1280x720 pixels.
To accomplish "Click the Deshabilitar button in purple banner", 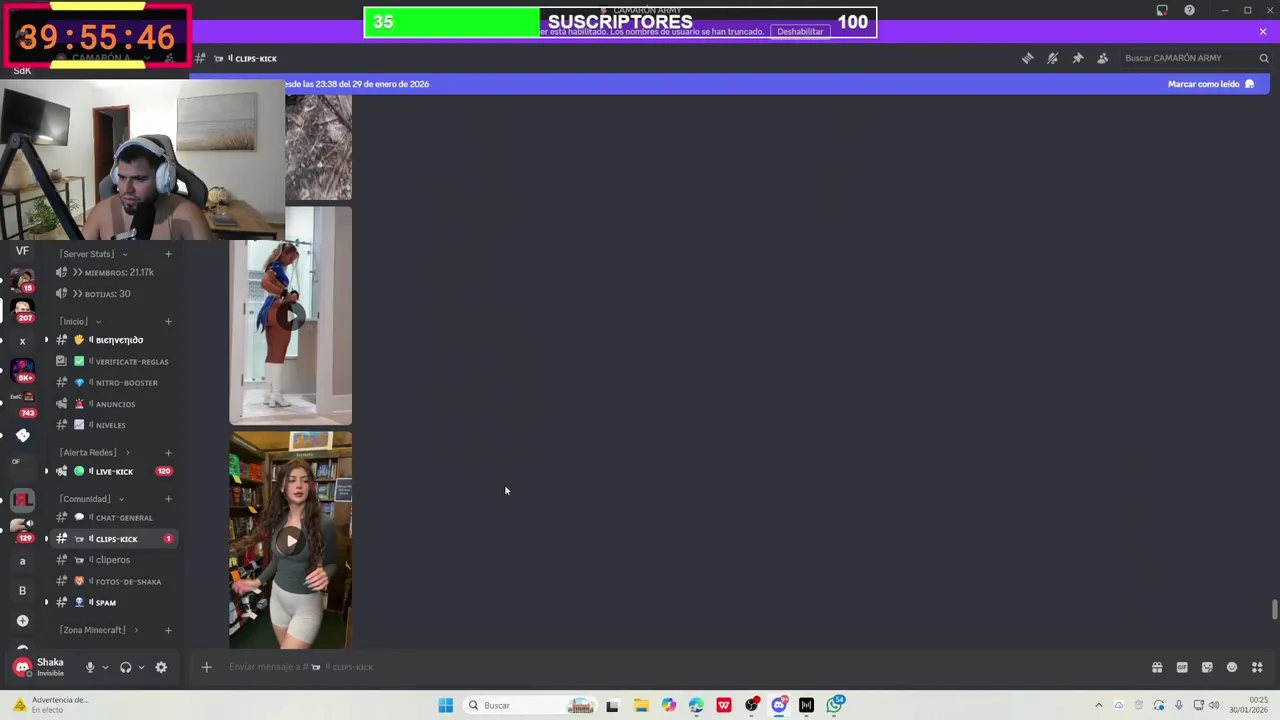I will (800, 31).
